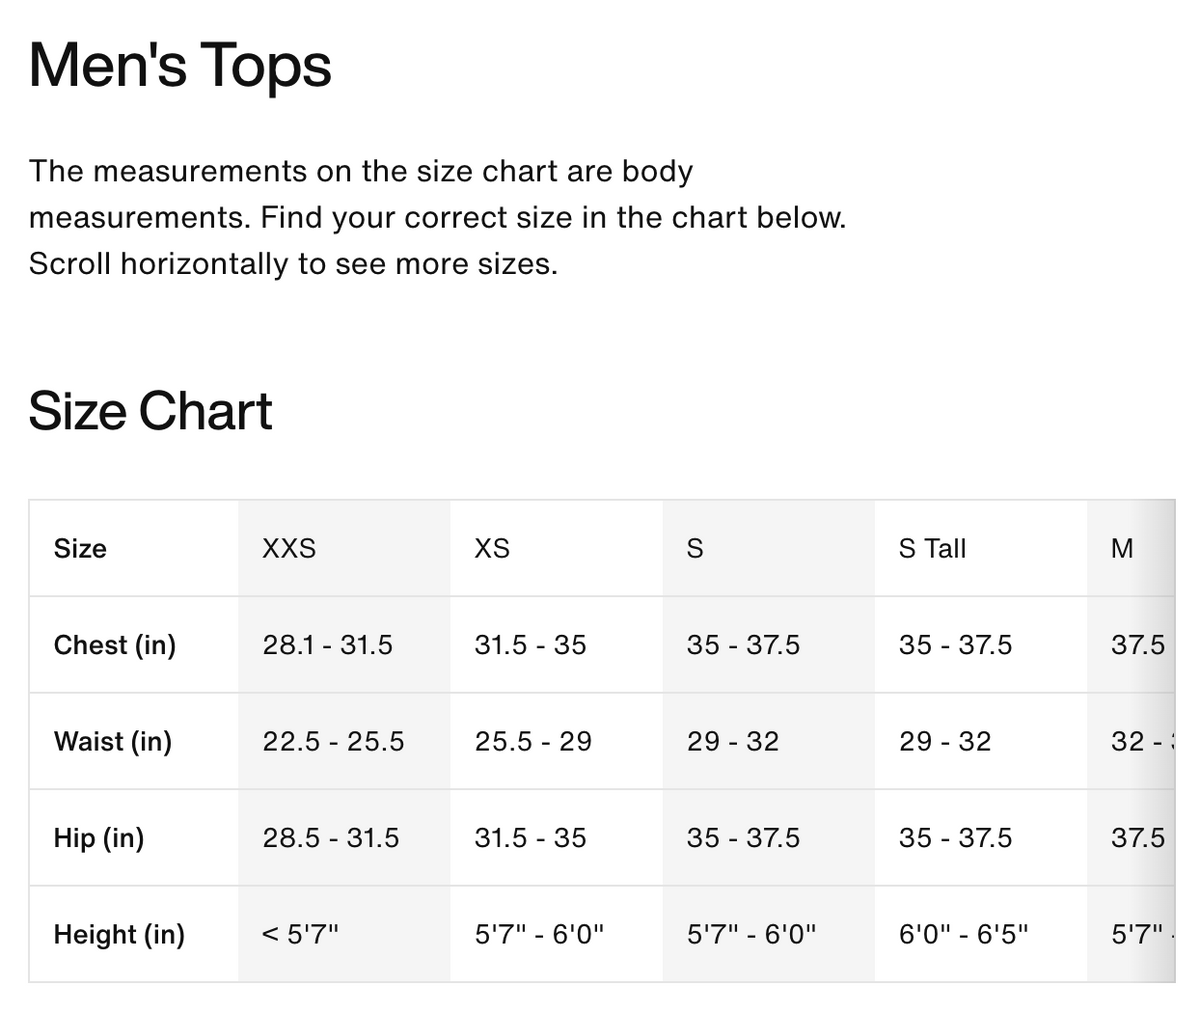Select the S size column header
The image size is (1200, 1013).
pos(695,548)
